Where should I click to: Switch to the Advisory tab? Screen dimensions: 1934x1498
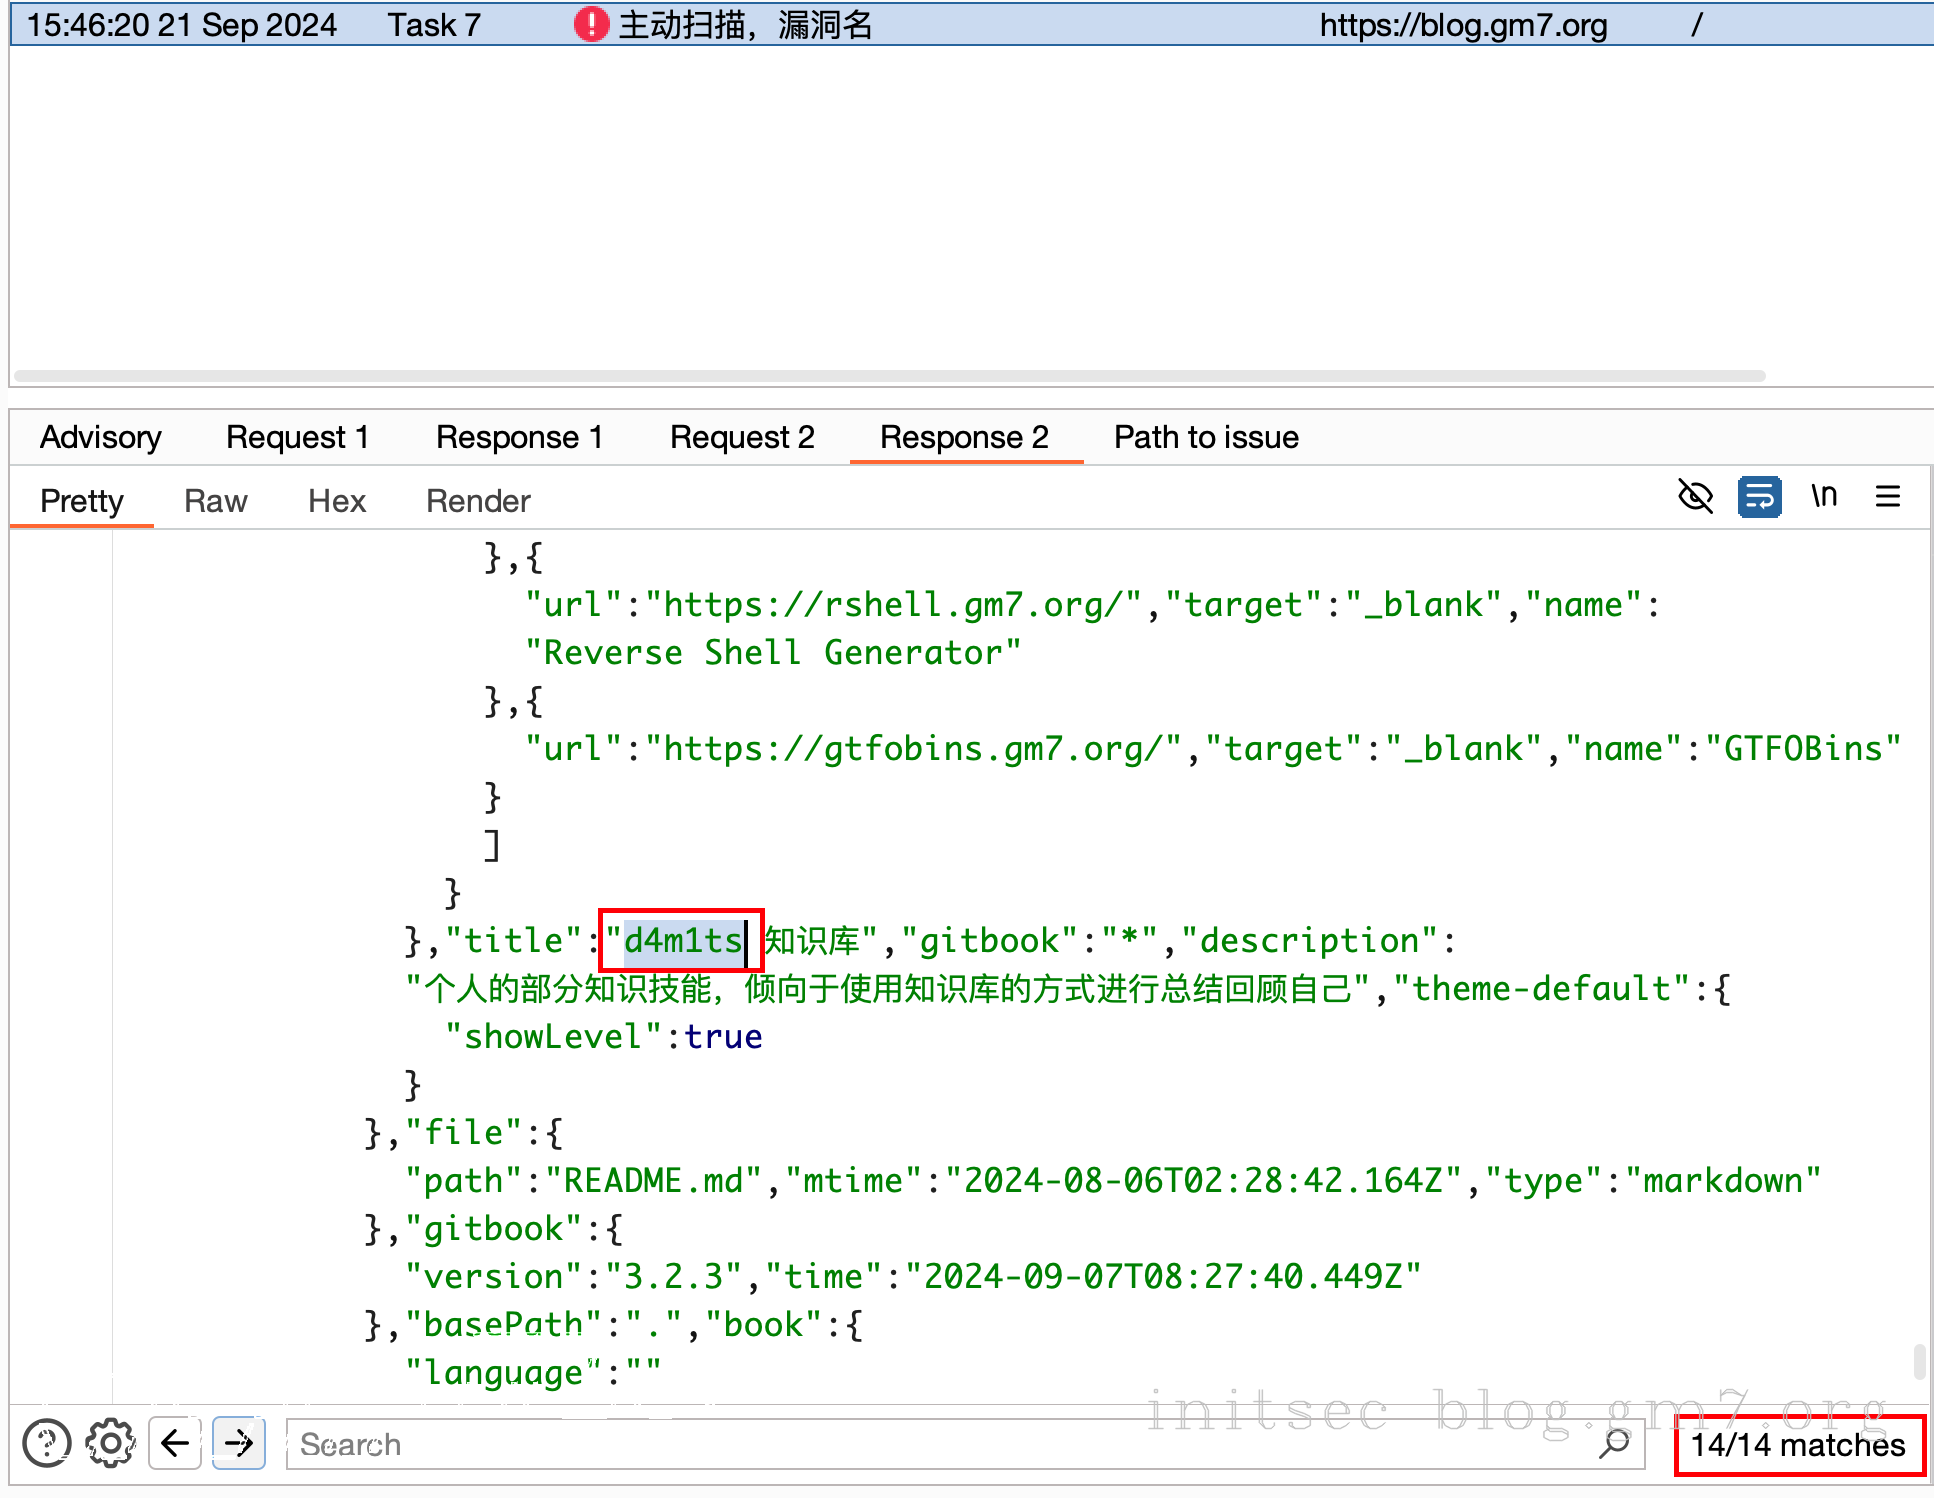(100, 437)
